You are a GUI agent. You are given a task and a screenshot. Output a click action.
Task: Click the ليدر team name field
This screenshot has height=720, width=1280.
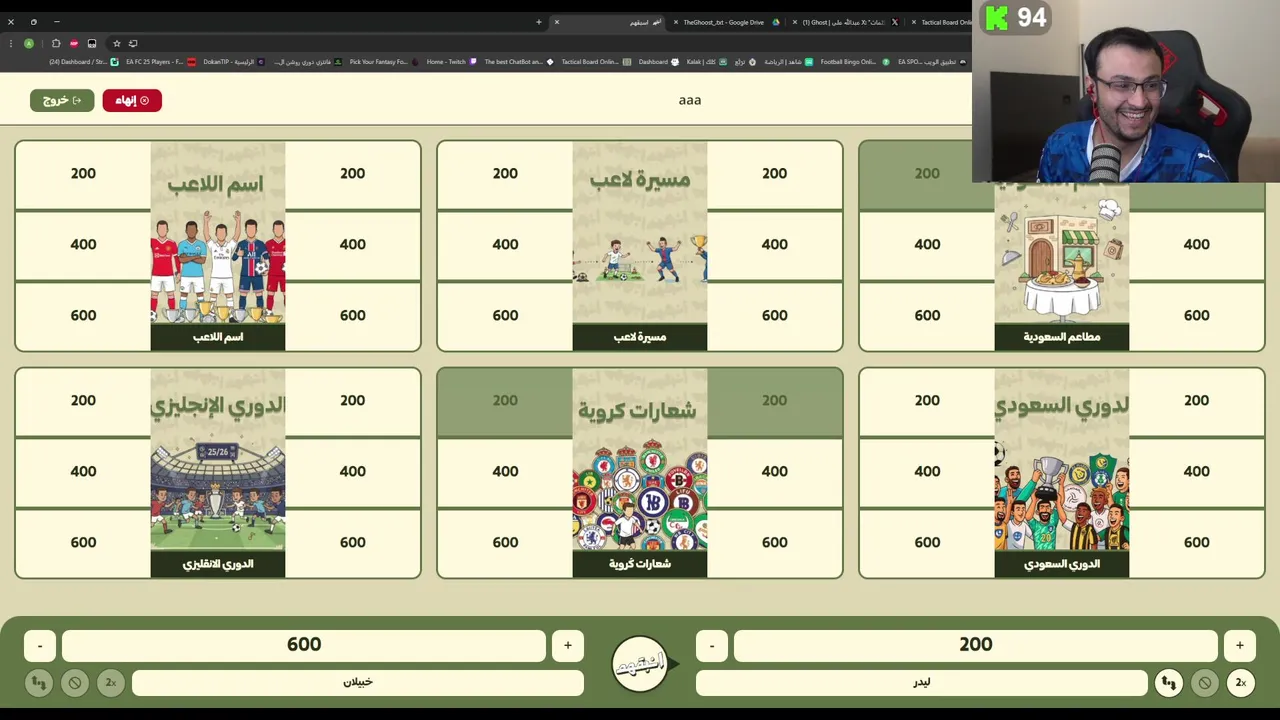pos(922,683)
